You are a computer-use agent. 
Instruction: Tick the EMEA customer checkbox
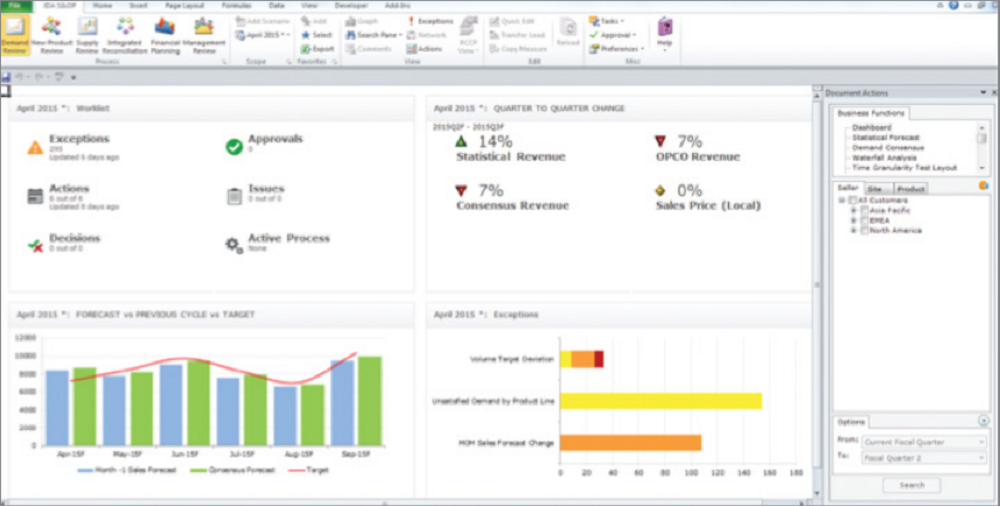point(864,220)
